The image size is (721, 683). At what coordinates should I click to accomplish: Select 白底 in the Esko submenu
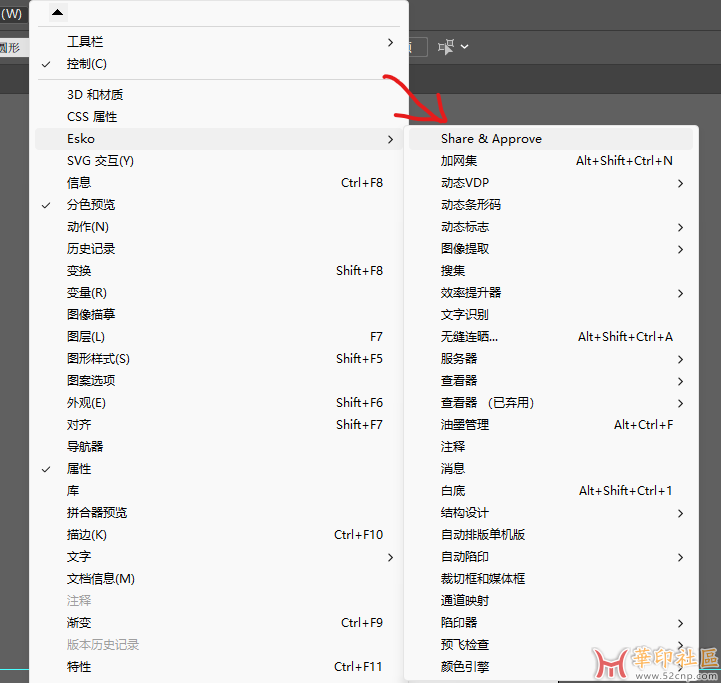tap(551, 491)
